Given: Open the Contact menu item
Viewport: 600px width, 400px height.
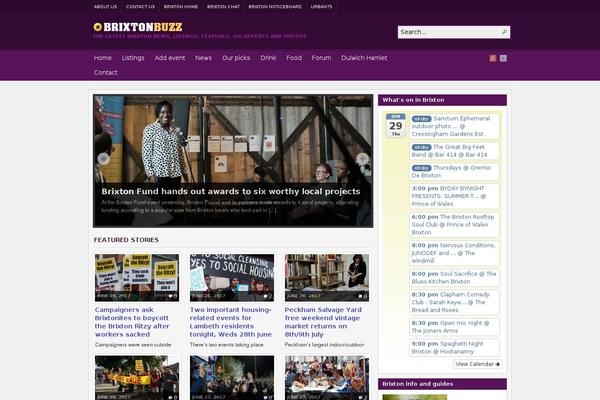Looking at the screenshot, I should 106,72.
